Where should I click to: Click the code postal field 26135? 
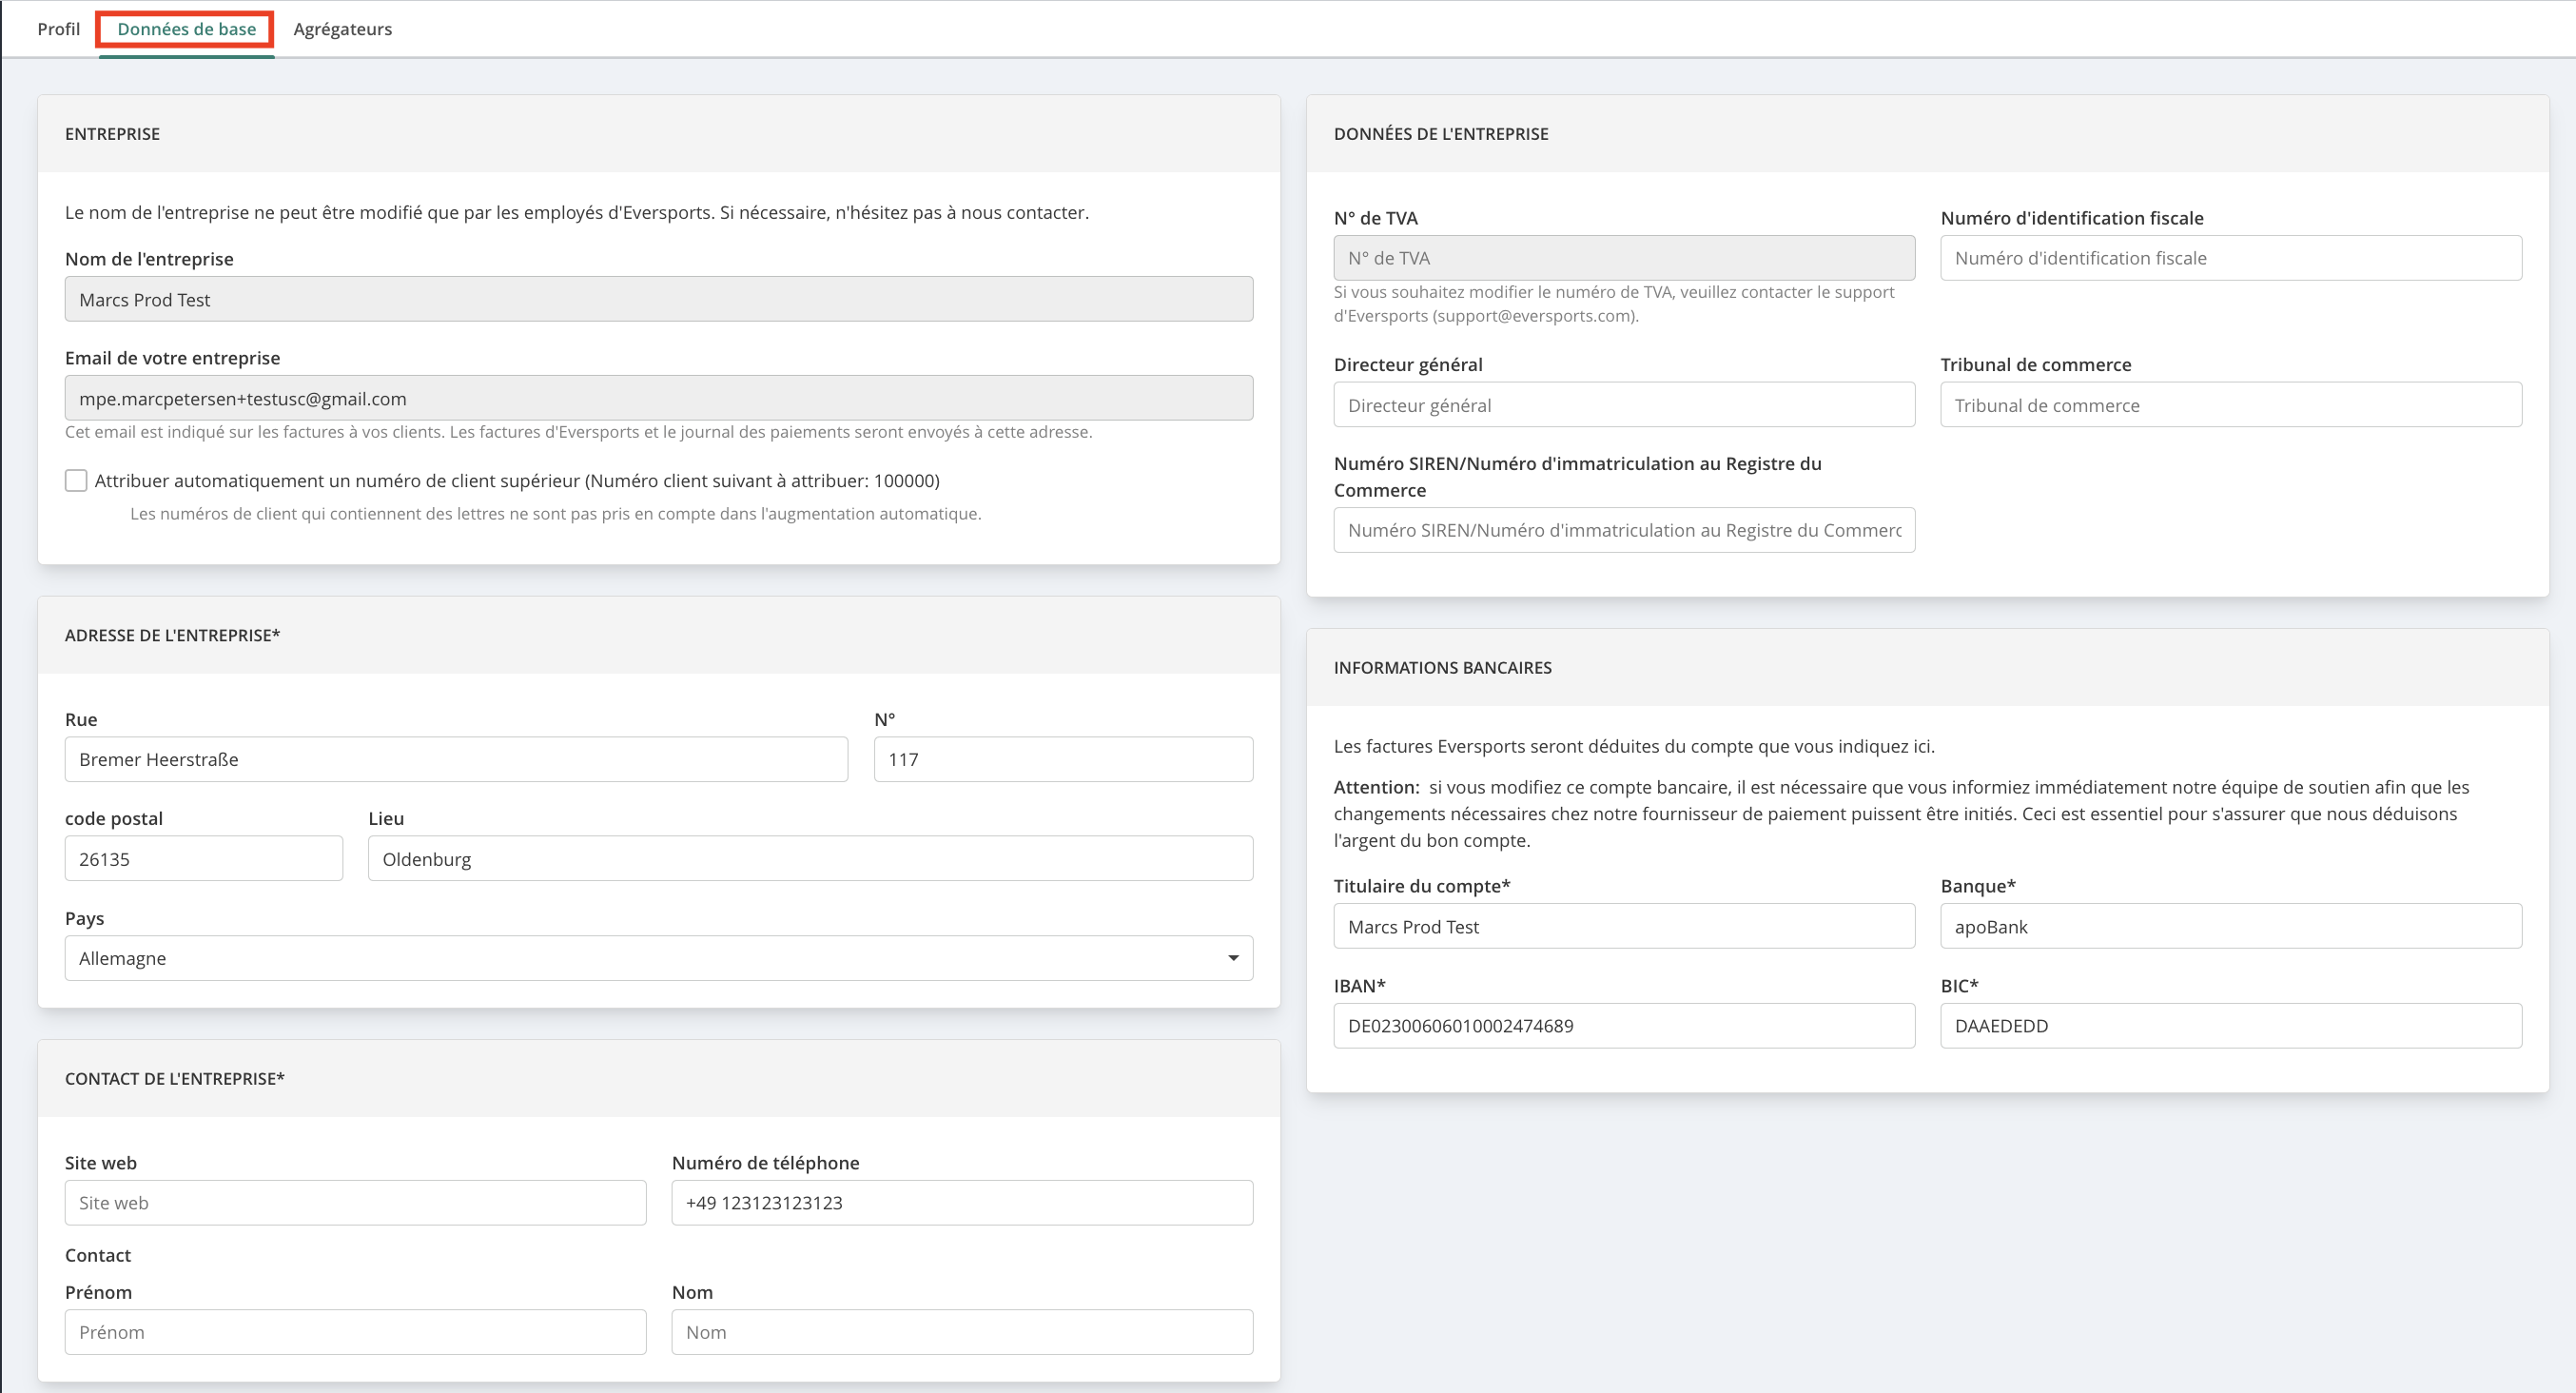204,858
